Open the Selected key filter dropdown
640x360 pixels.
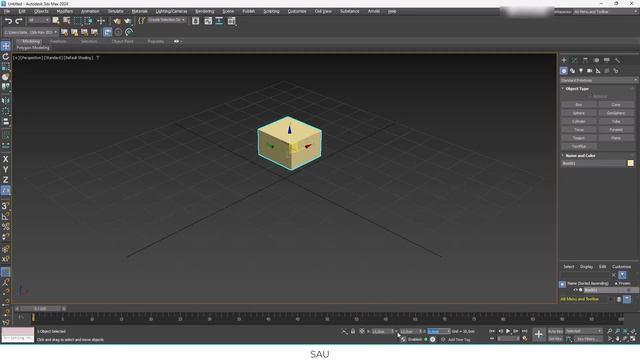pos(584,331)
